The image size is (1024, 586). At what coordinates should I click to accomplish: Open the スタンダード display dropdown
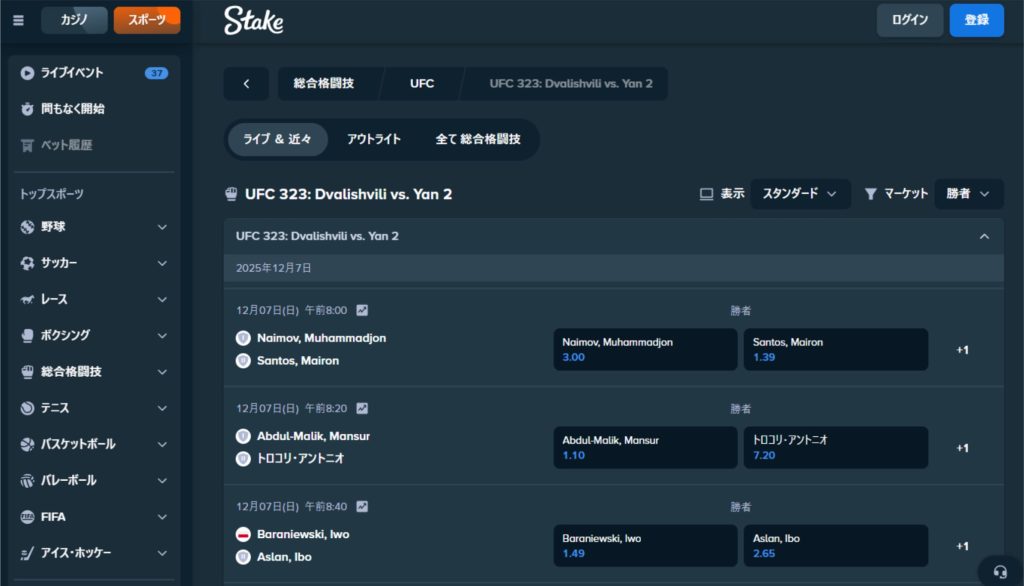[800, 194]
